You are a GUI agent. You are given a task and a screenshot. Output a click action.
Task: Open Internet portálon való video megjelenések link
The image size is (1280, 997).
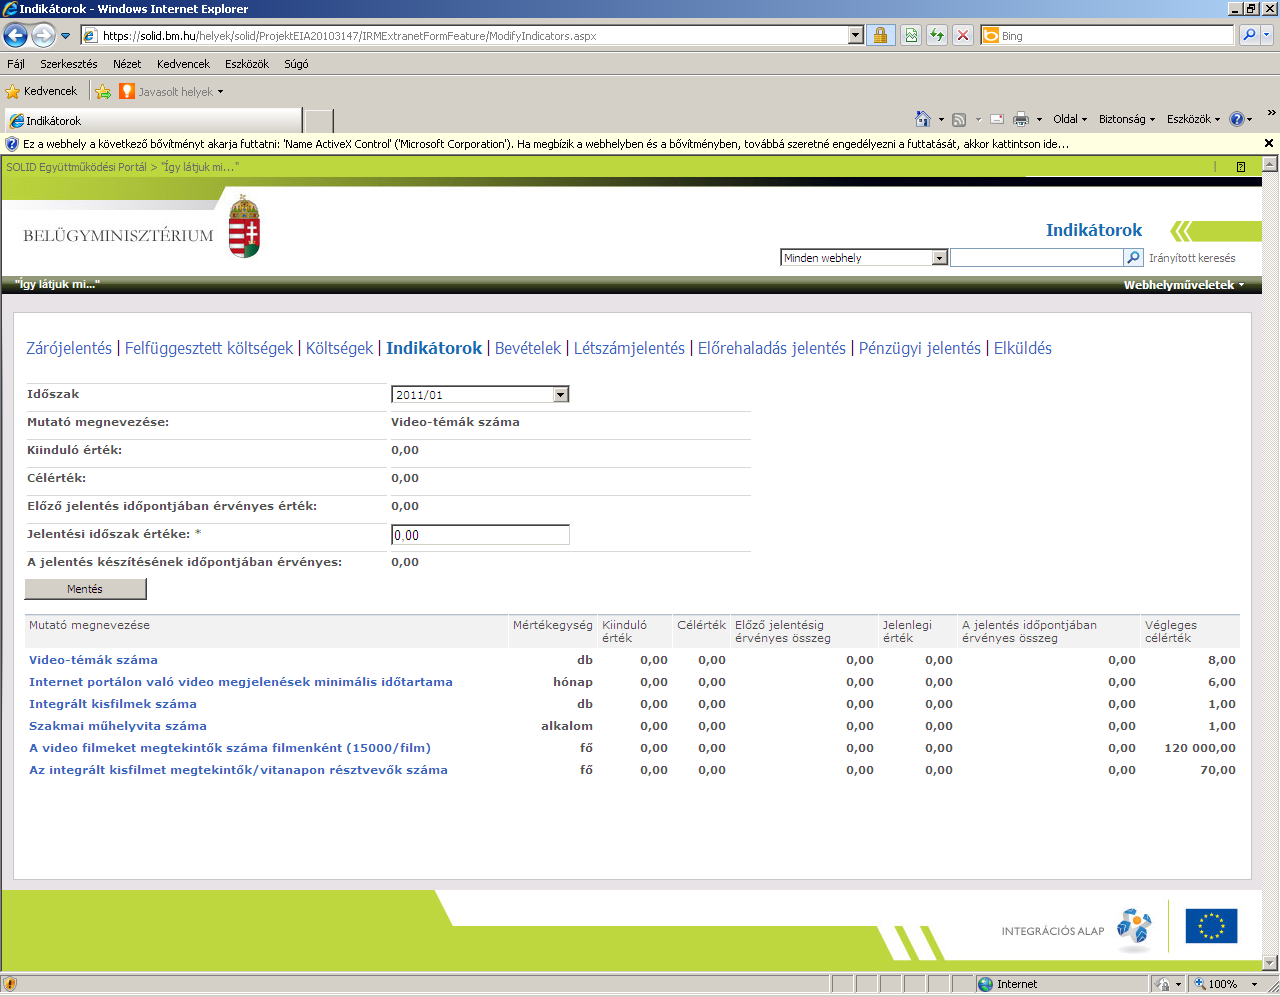coord(240,682)
